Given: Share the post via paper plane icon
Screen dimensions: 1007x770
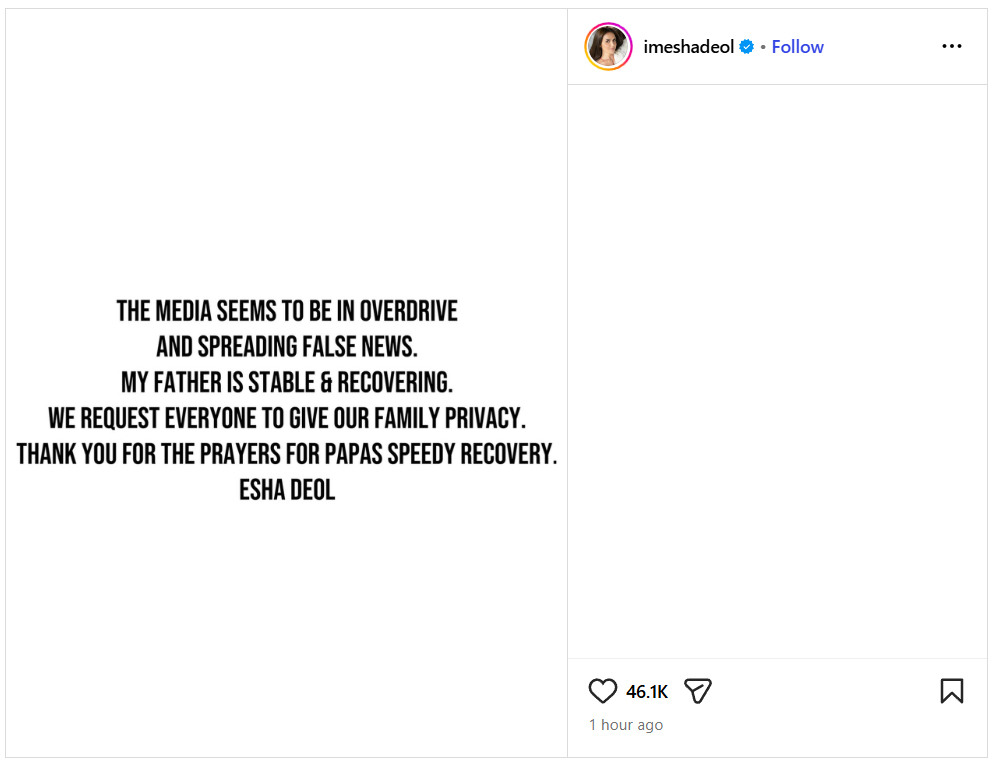Looking at the screenshot, I should coord(698,691).
